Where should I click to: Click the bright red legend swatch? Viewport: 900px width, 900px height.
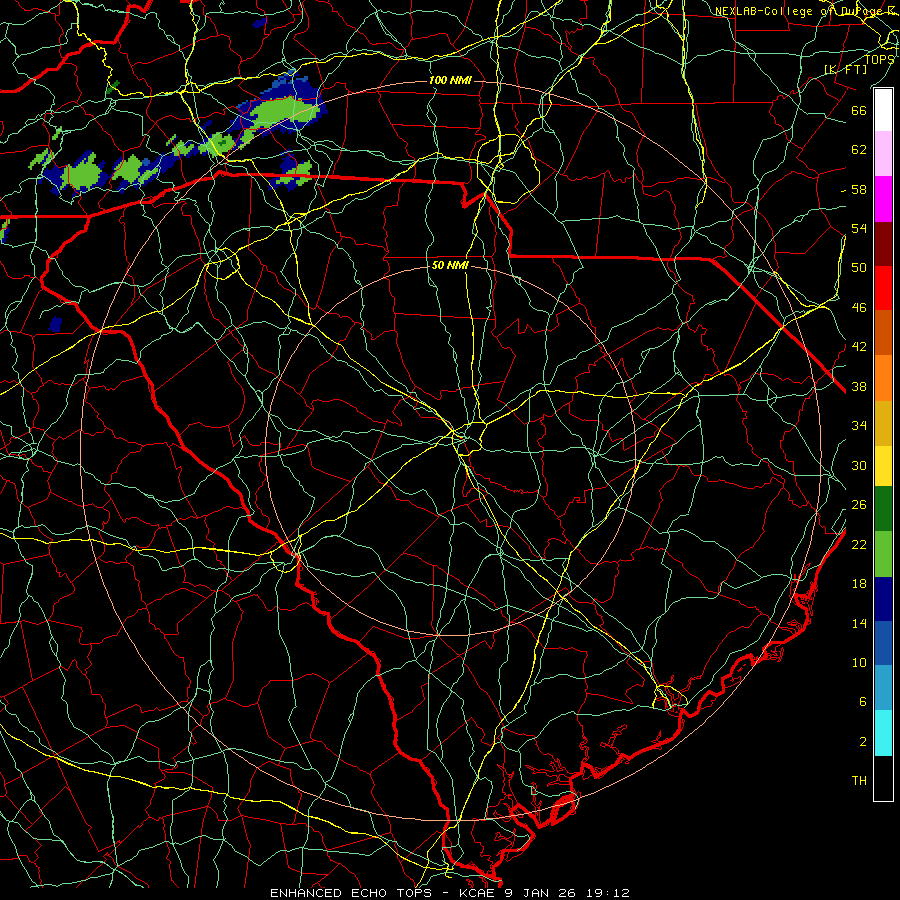(x=883, y=288)
